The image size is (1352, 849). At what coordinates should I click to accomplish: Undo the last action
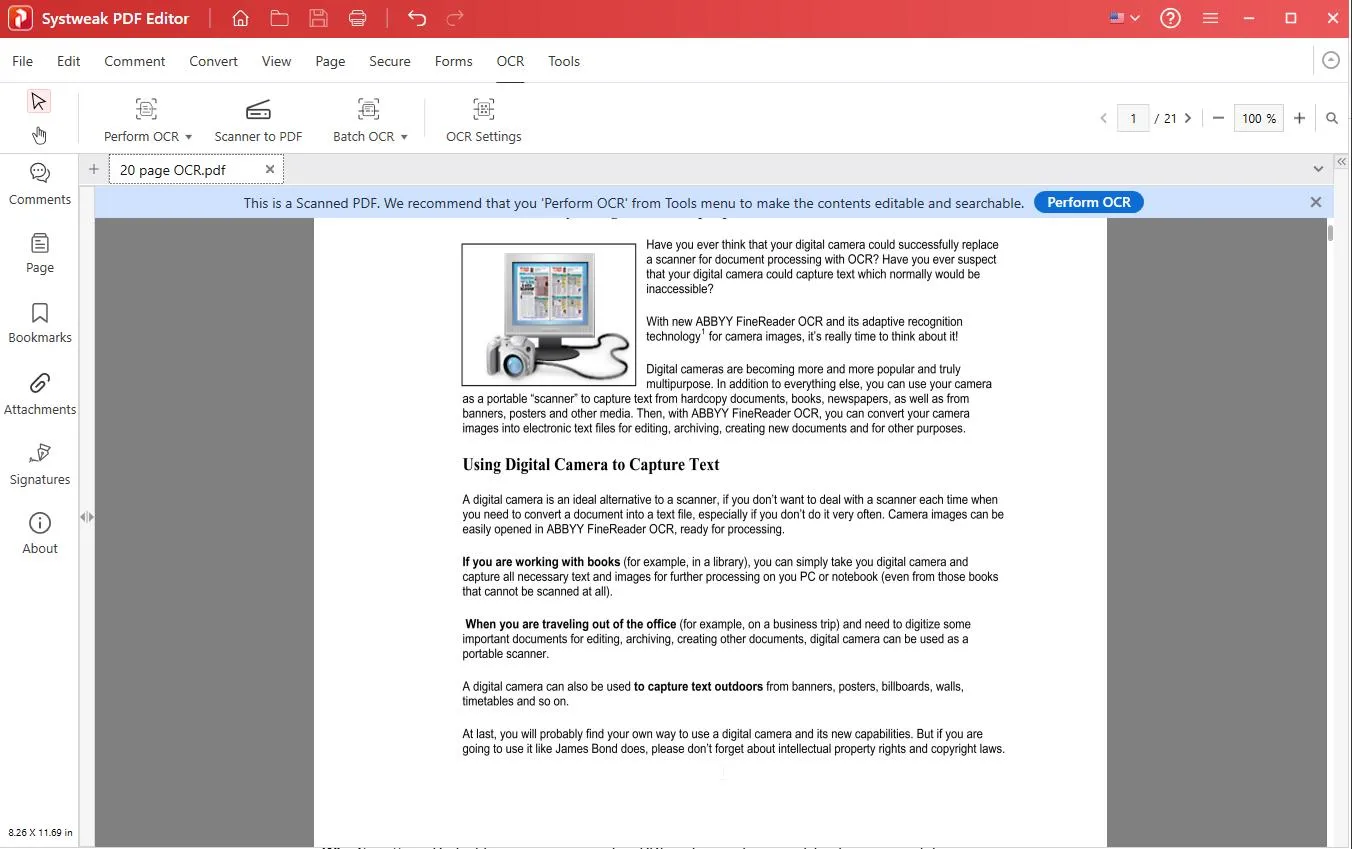coord(417,19)
